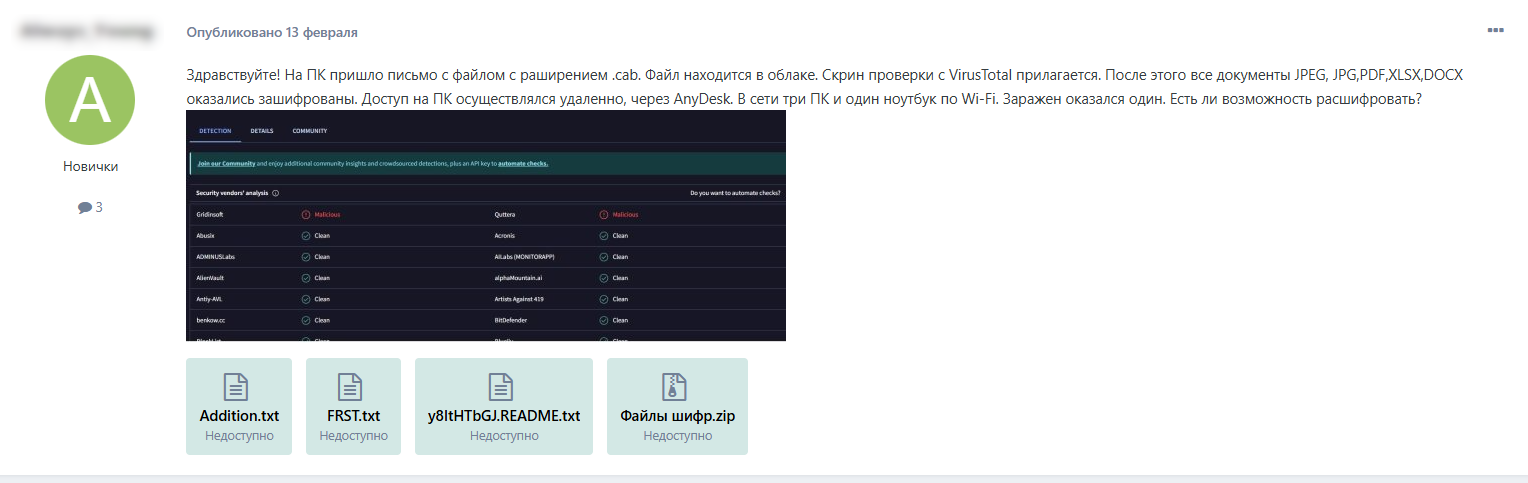
Task: Click the 'Join our Community' link
Action: 226,163
